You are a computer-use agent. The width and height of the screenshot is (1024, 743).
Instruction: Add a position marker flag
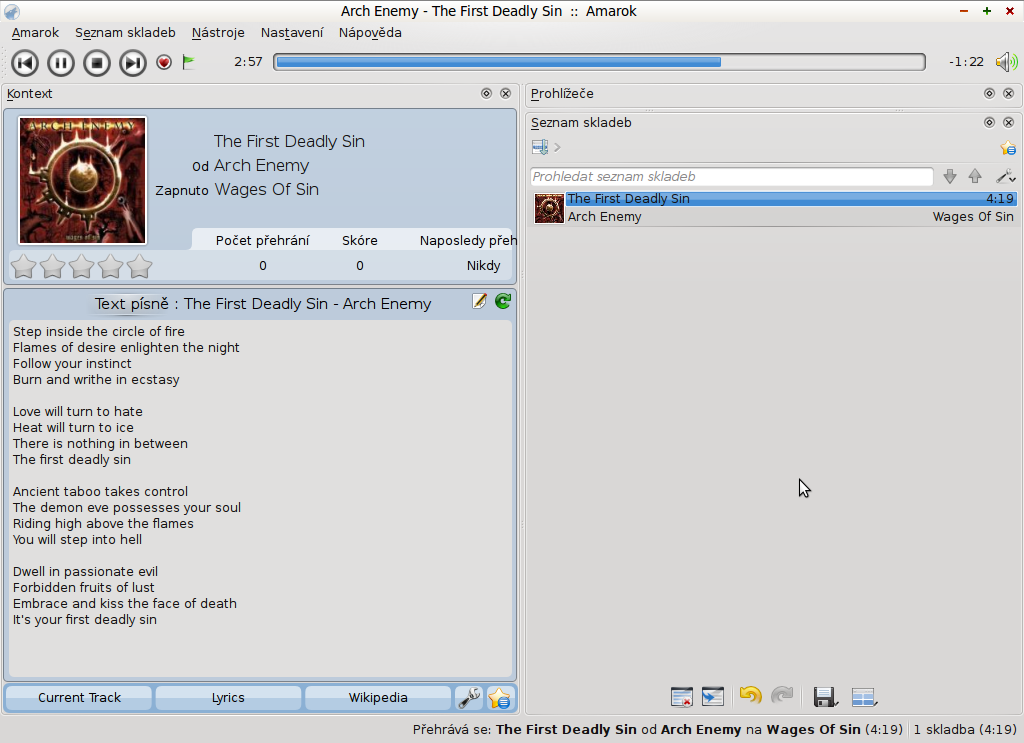click(x=188, y=62)
